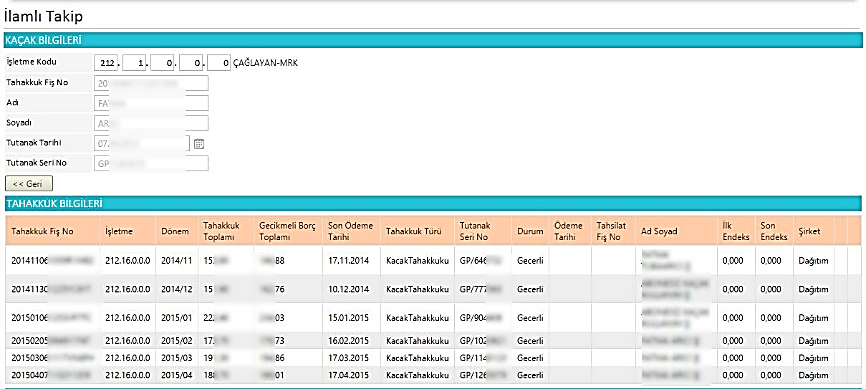The image size is (866, 389).
Task: Focus the Tutanak Seri No field
Action: pos(151,163)
